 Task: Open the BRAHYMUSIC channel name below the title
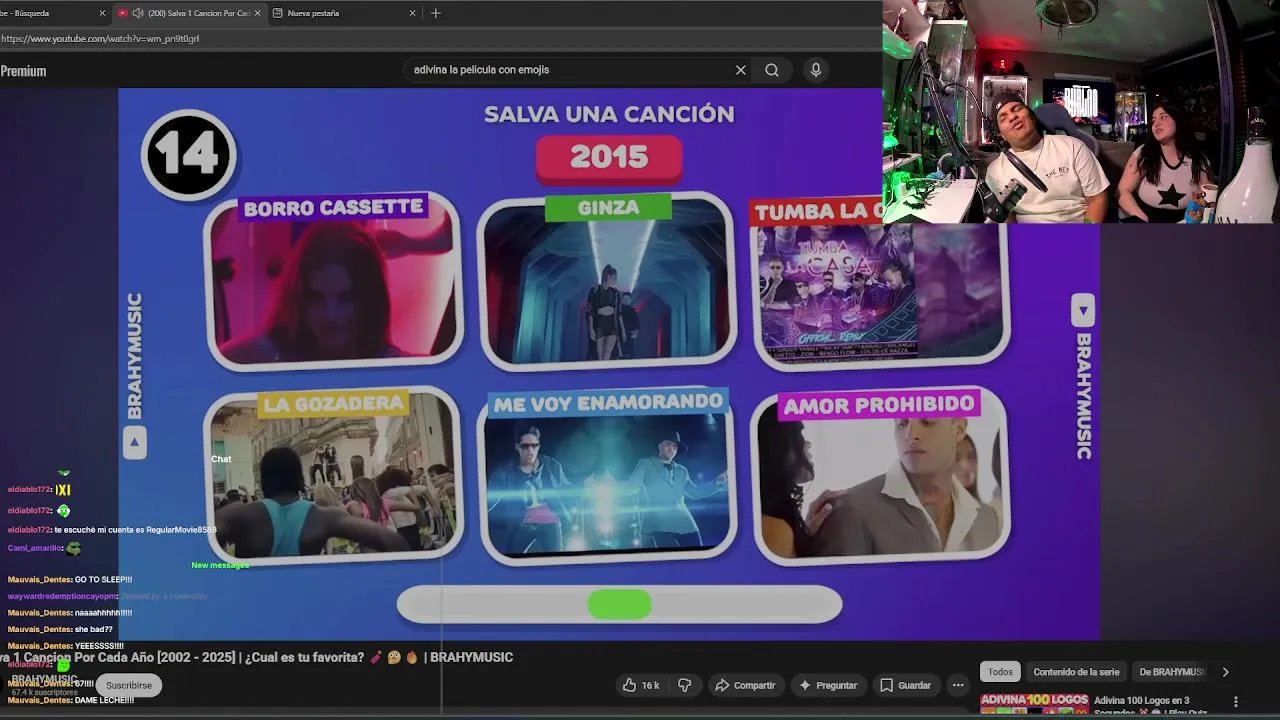click(x=44, y=679)
